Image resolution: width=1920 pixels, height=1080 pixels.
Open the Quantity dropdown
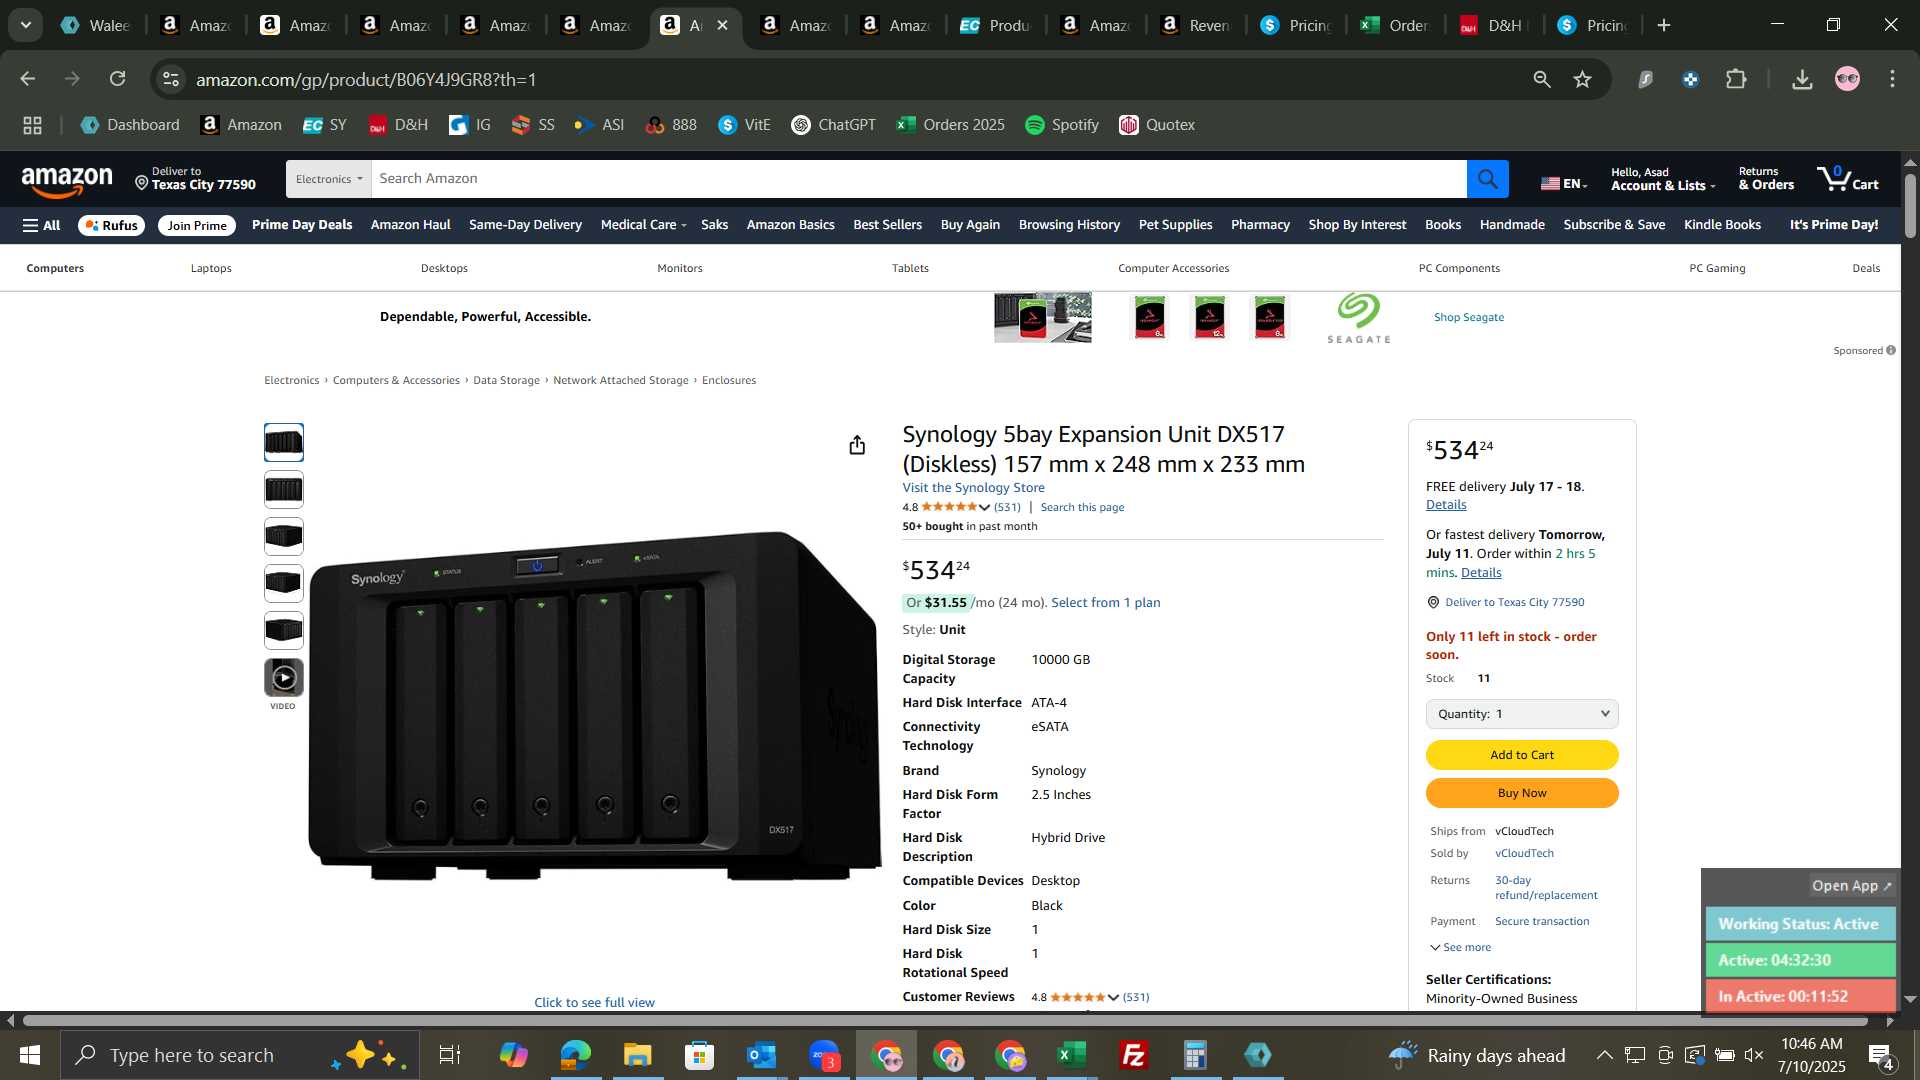point(1522,714)
